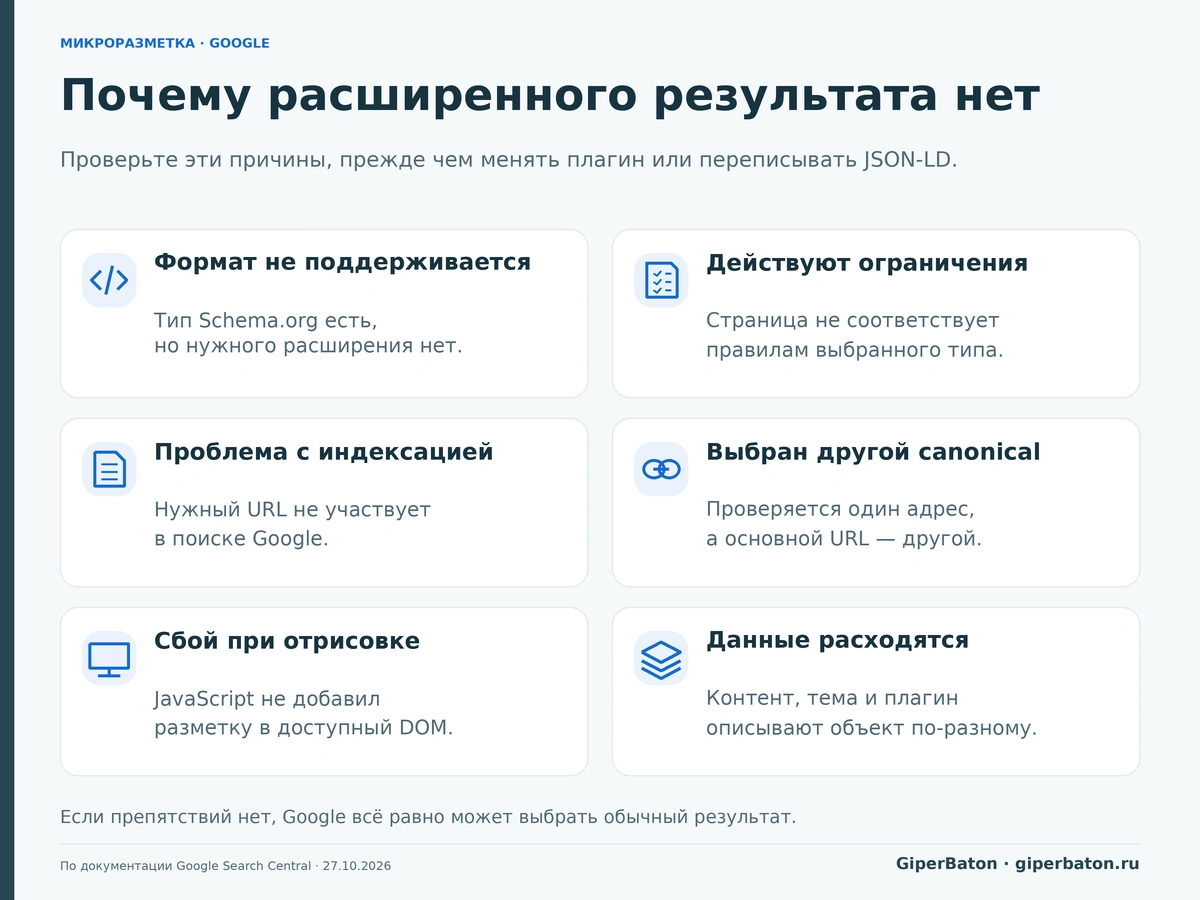1200x900 pixels.
Task: Click the layers icon on Данные расходятся card
Action: pos(661,658)
